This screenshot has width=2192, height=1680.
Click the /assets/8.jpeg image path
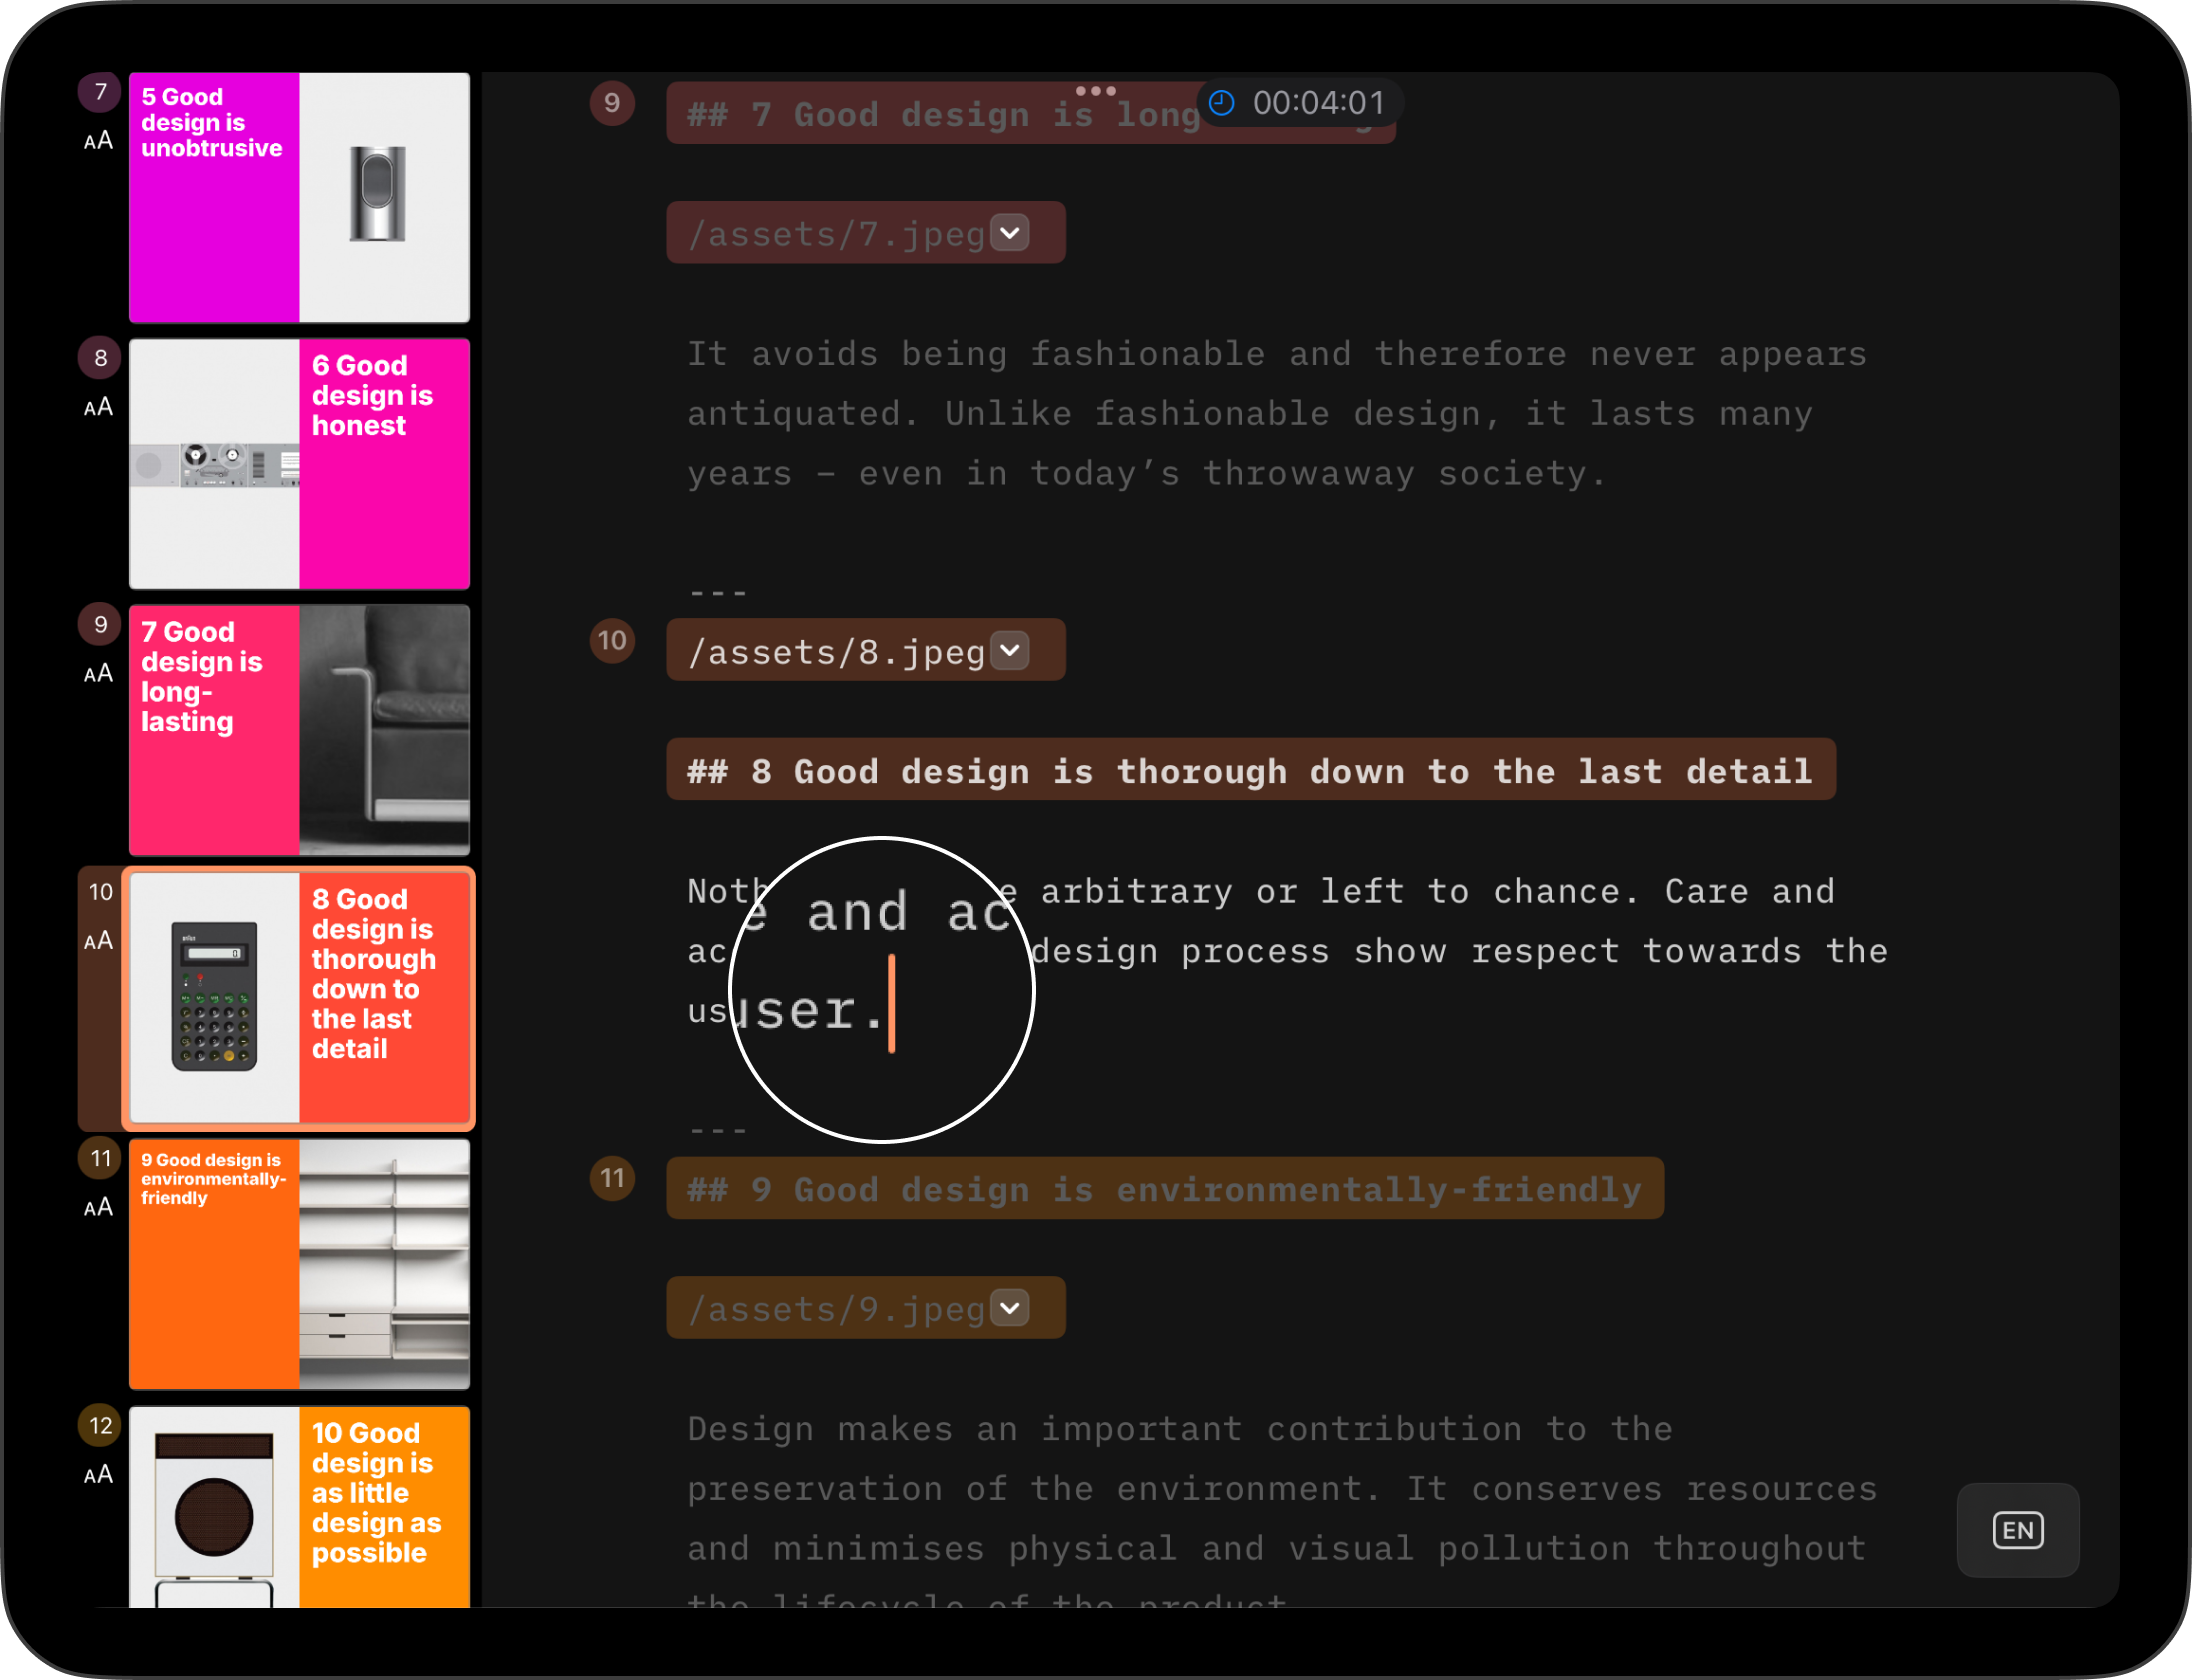(837, 652)
